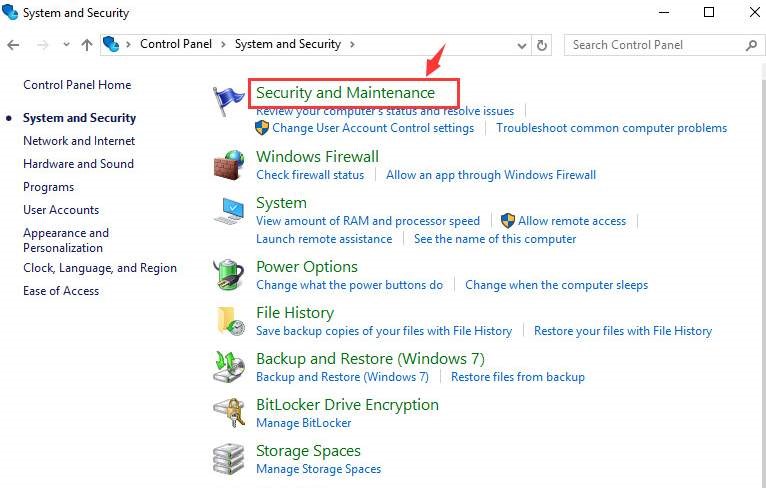Viewport: 766px width, 488px height.
Task: Click the File History folder icon
Action: click(229, 321)
